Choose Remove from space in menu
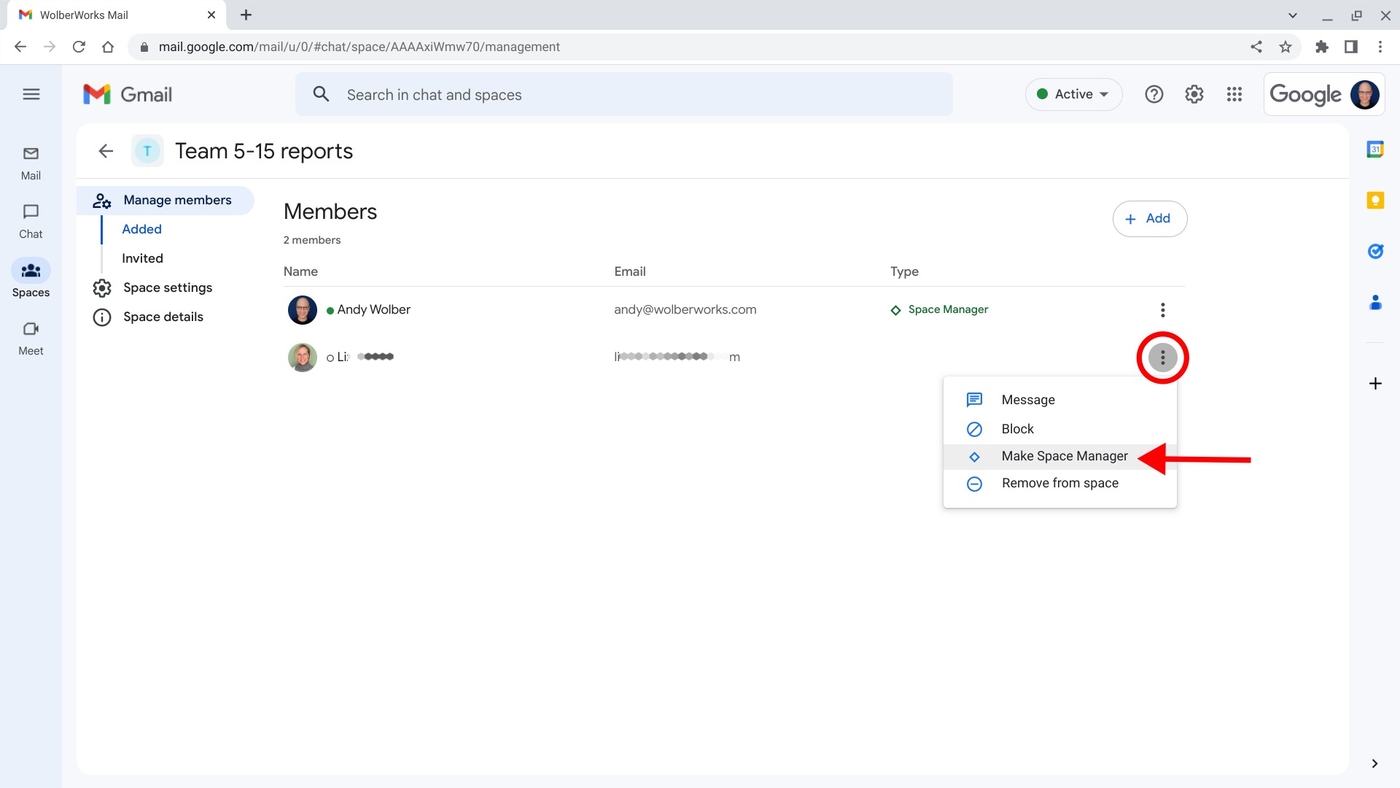Screen dimensions: 1400x788 pos(1059,483)
